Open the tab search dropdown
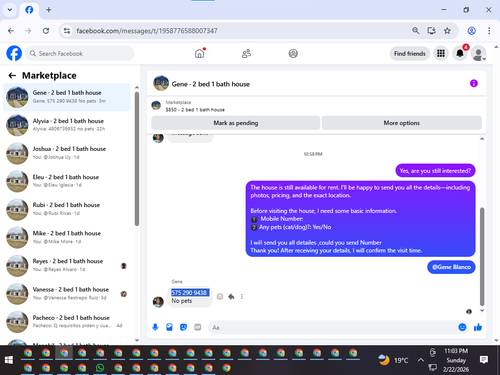Viewport: 500px width, 375px height. click(x=10, y=10)
